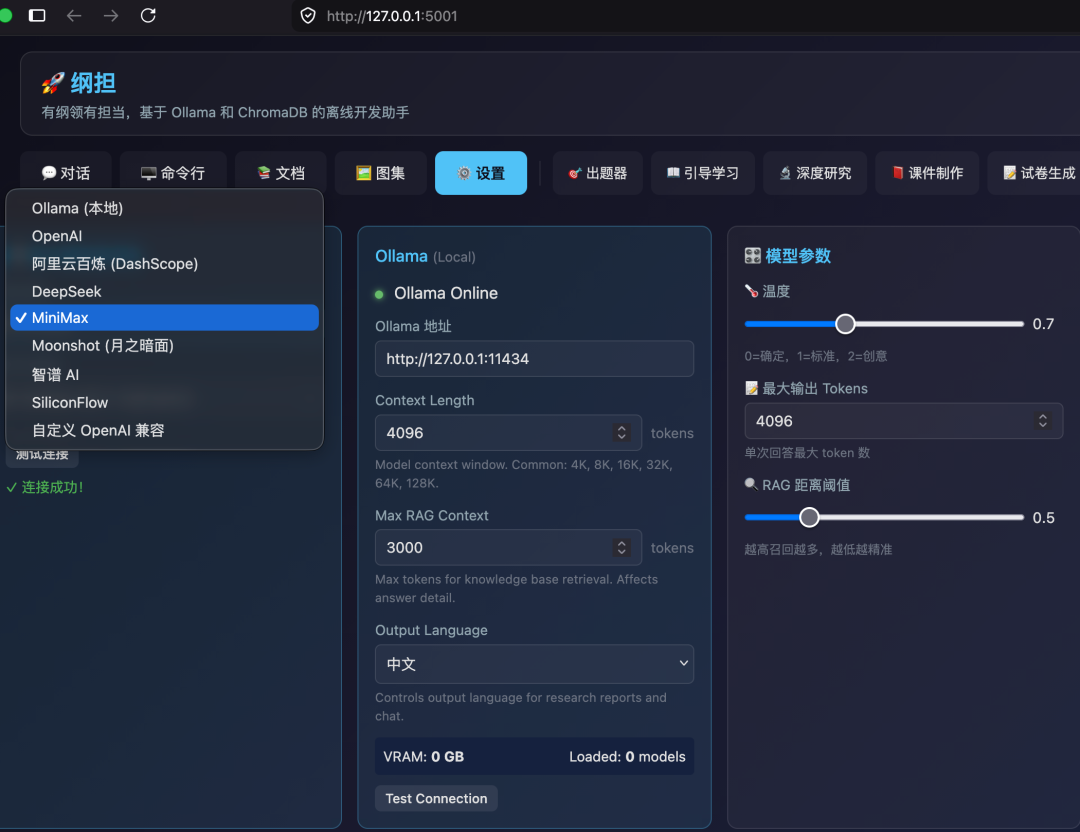Select the 设置 settings tab
This screenshot has width=1080, height=832.
[x=481, y=173]
